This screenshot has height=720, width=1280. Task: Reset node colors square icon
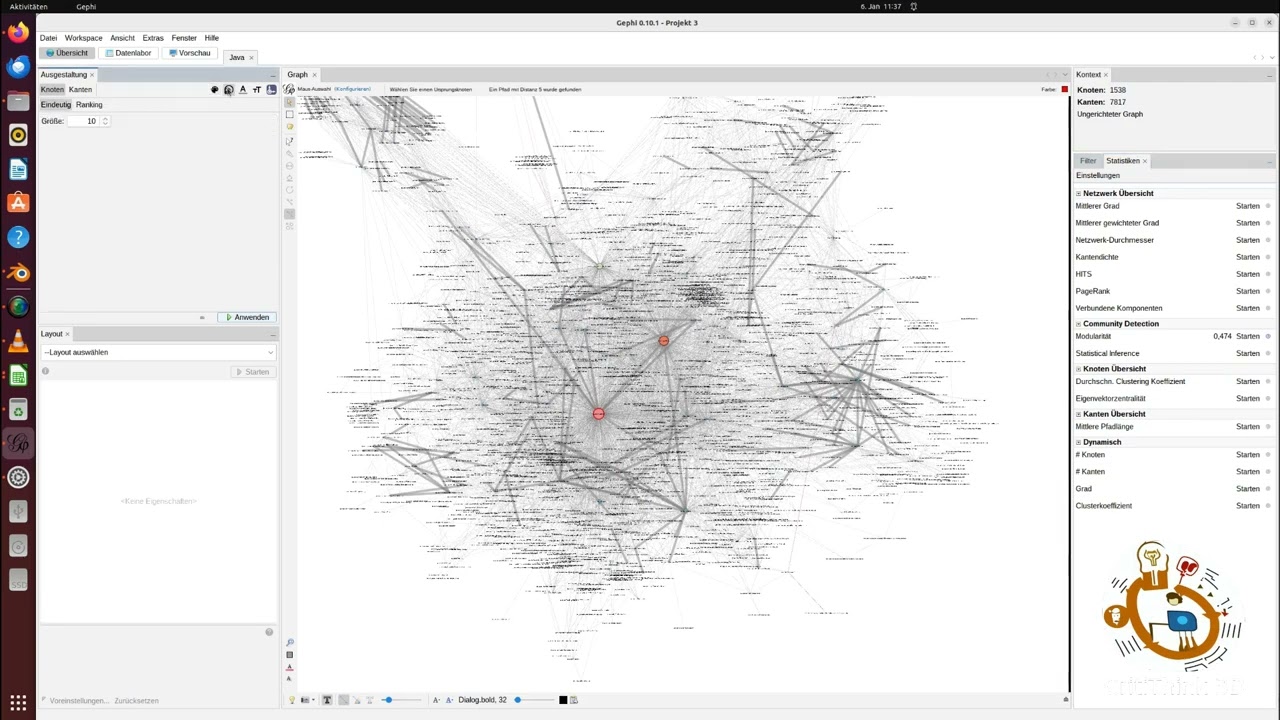pos(290,654)
